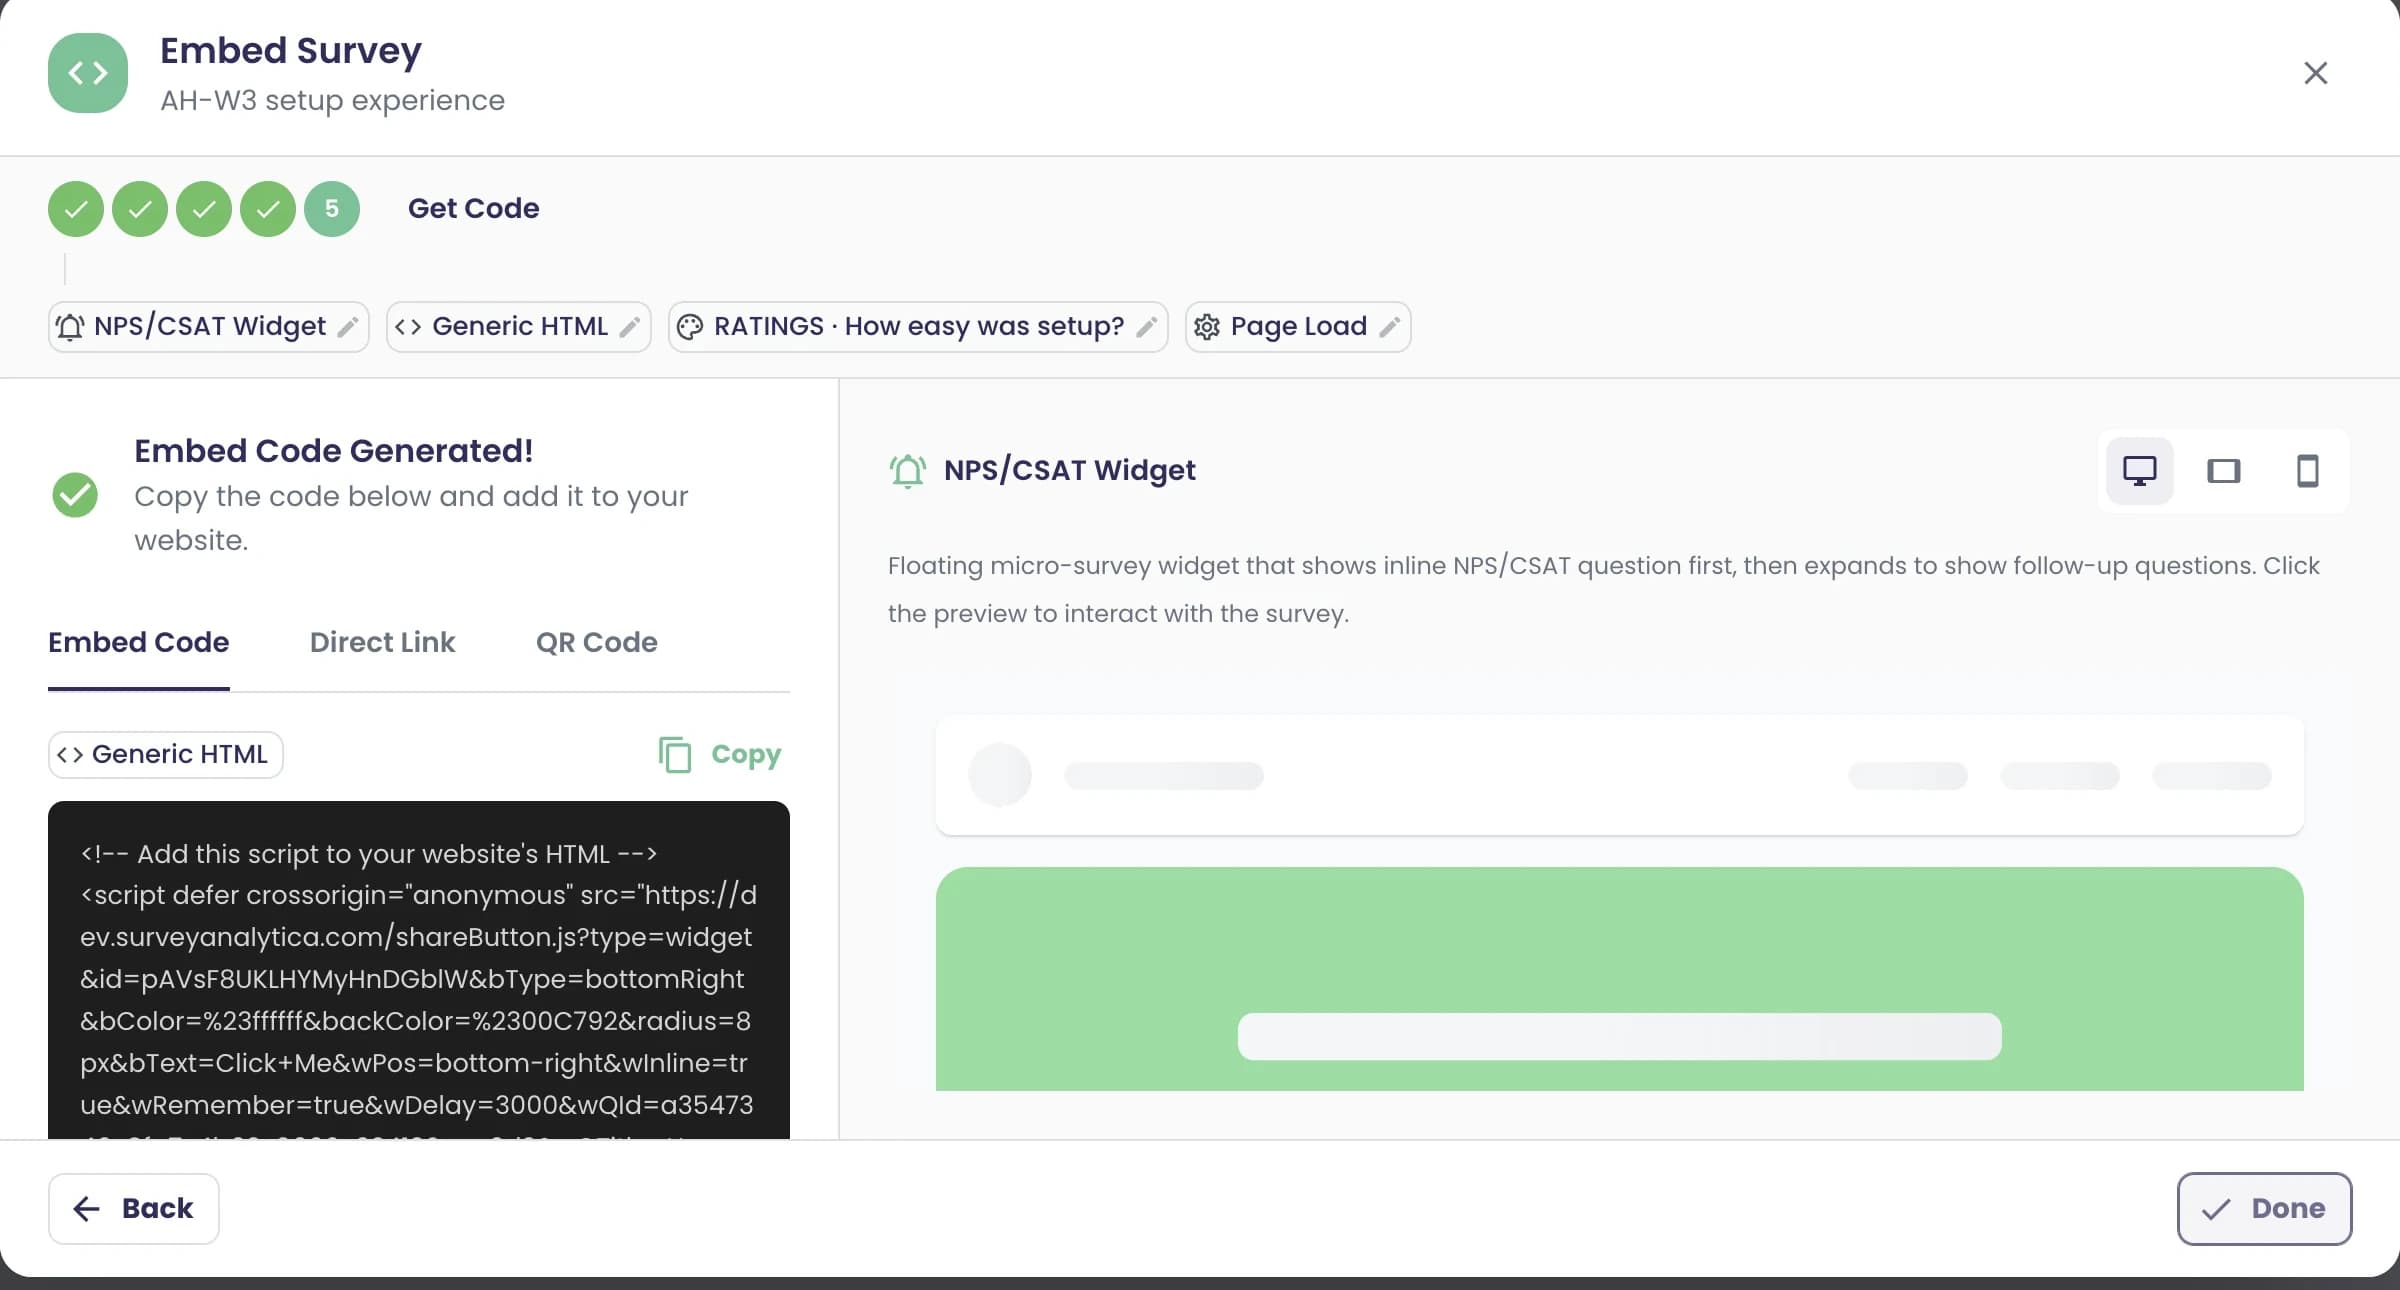Screen dimensions: 2400x1290
Task: Click the bell icon in NPS/CSAT Widget chip
Action: coord(70,327)
